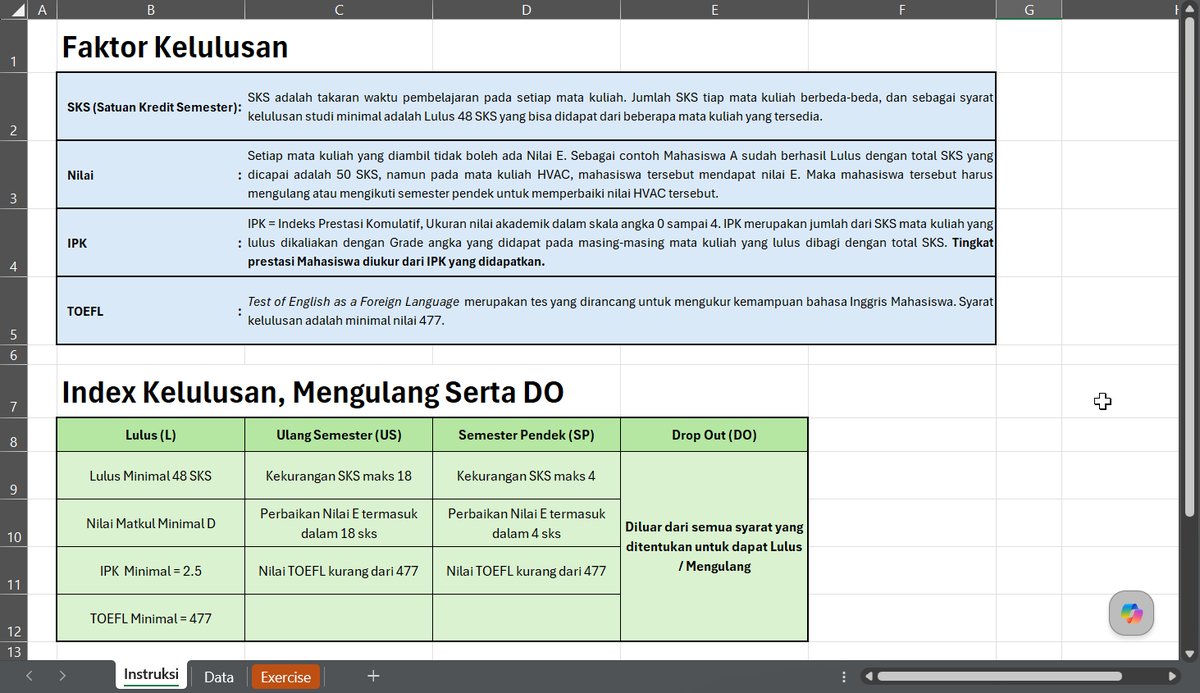Click the 'Kekurangan SKS maks 18' cell
The image size is (1200, 693).
point(338,475)
